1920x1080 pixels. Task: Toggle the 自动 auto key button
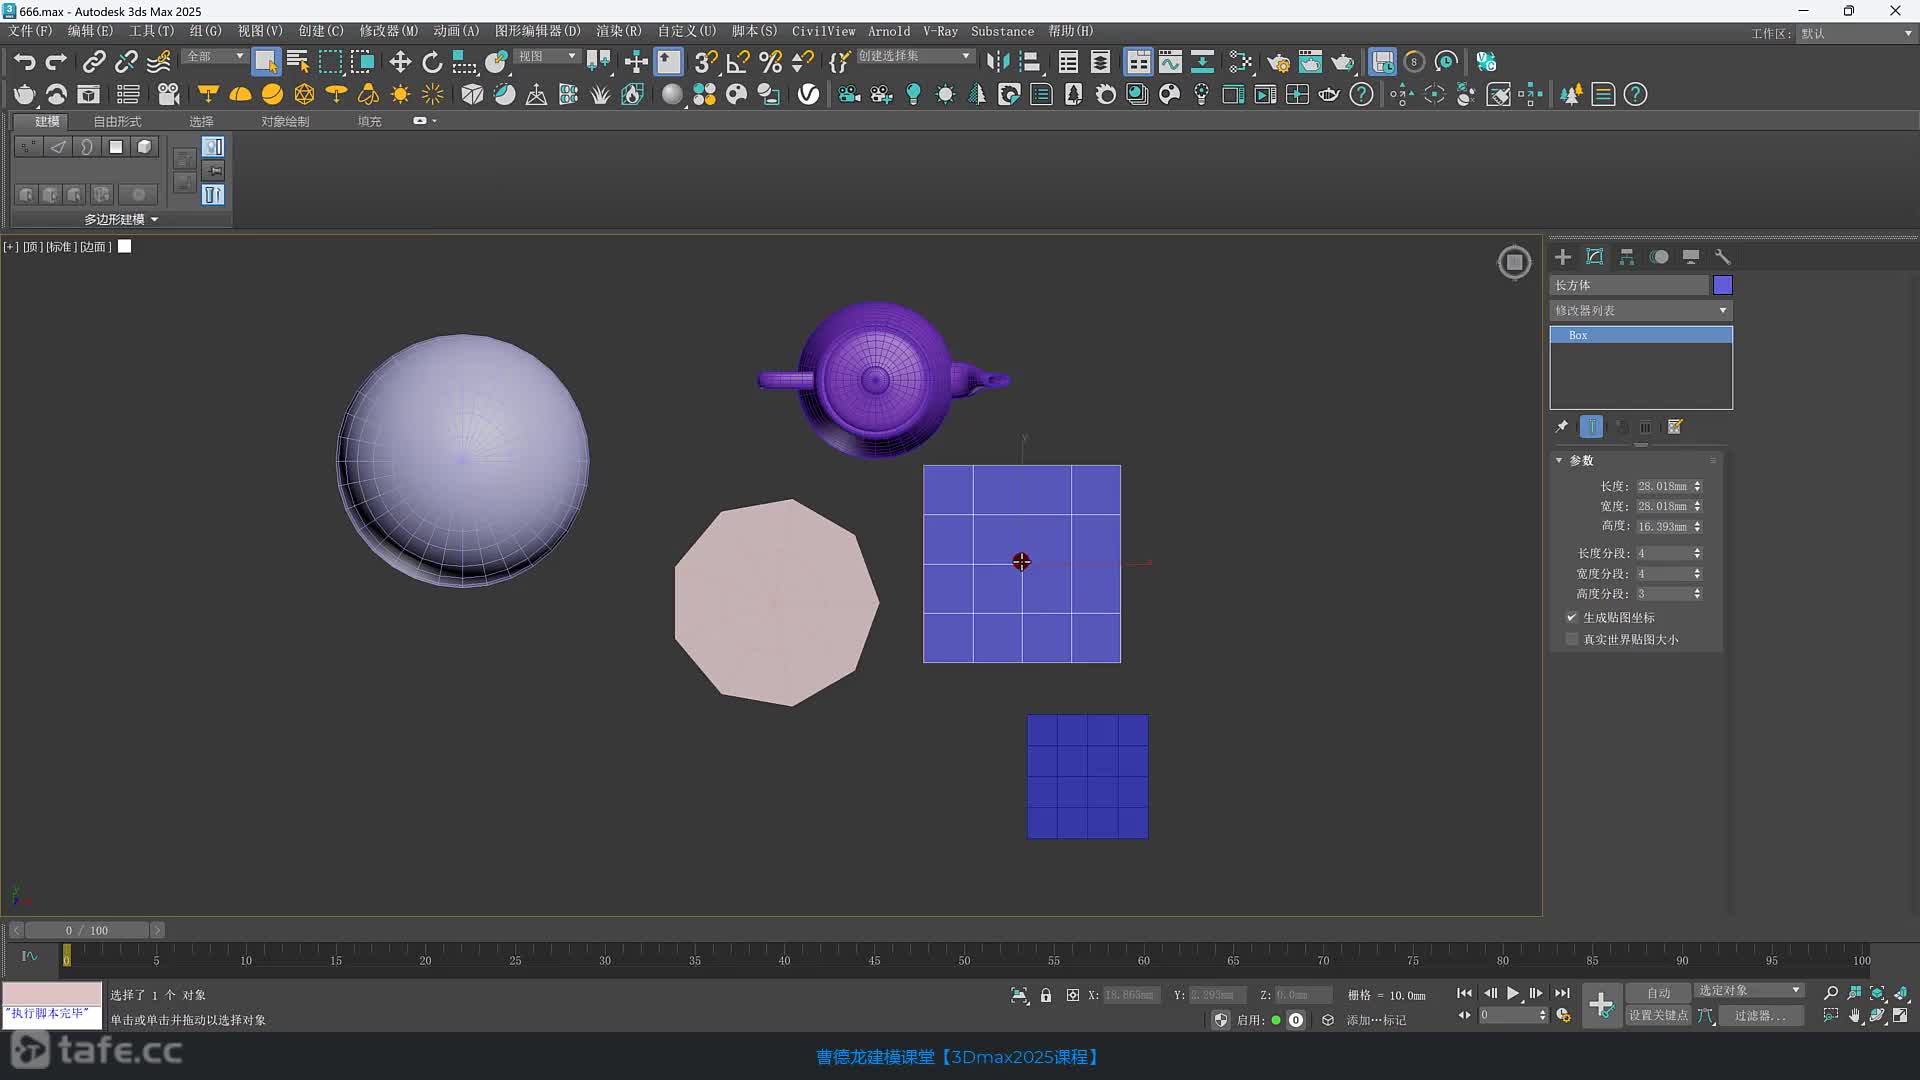1659,993
